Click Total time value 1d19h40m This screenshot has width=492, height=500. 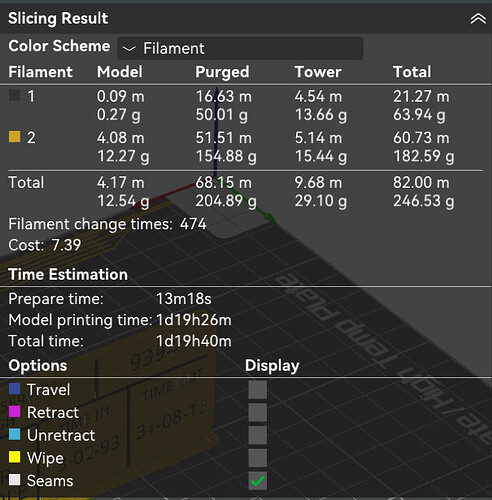pos(194,341)
